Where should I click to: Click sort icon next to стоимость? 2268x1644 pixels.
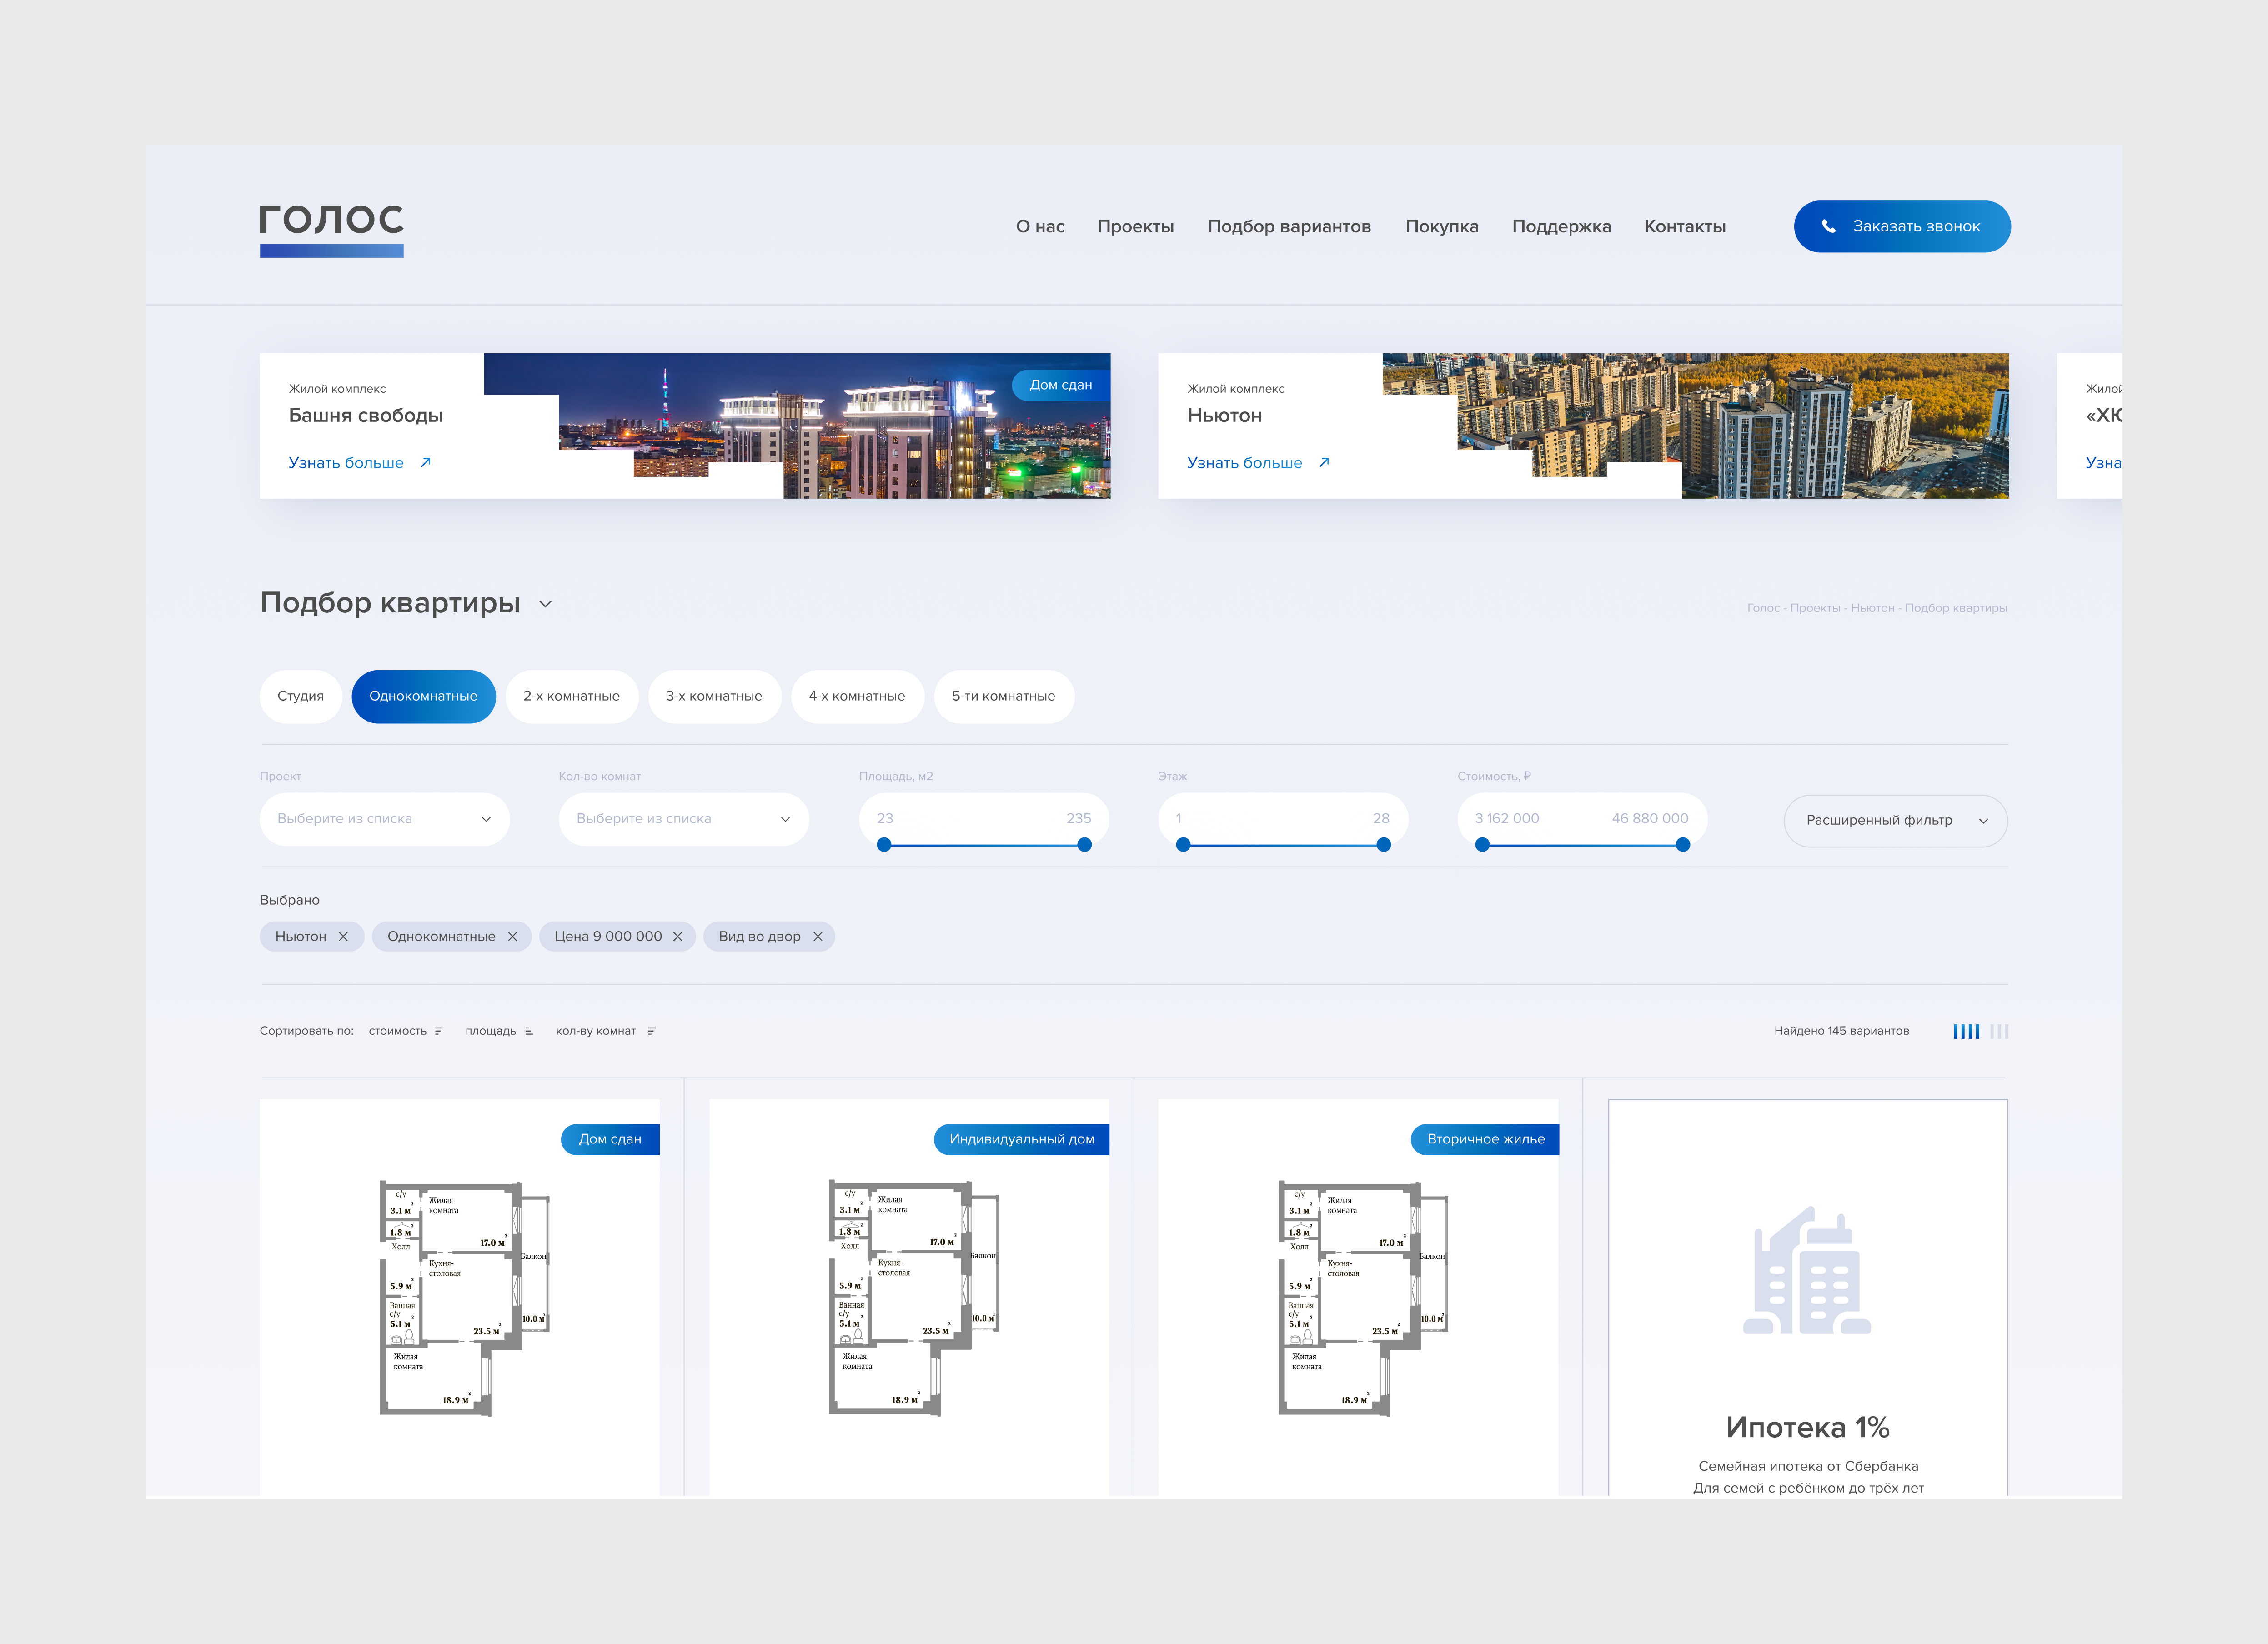(x=438, y=1031)
